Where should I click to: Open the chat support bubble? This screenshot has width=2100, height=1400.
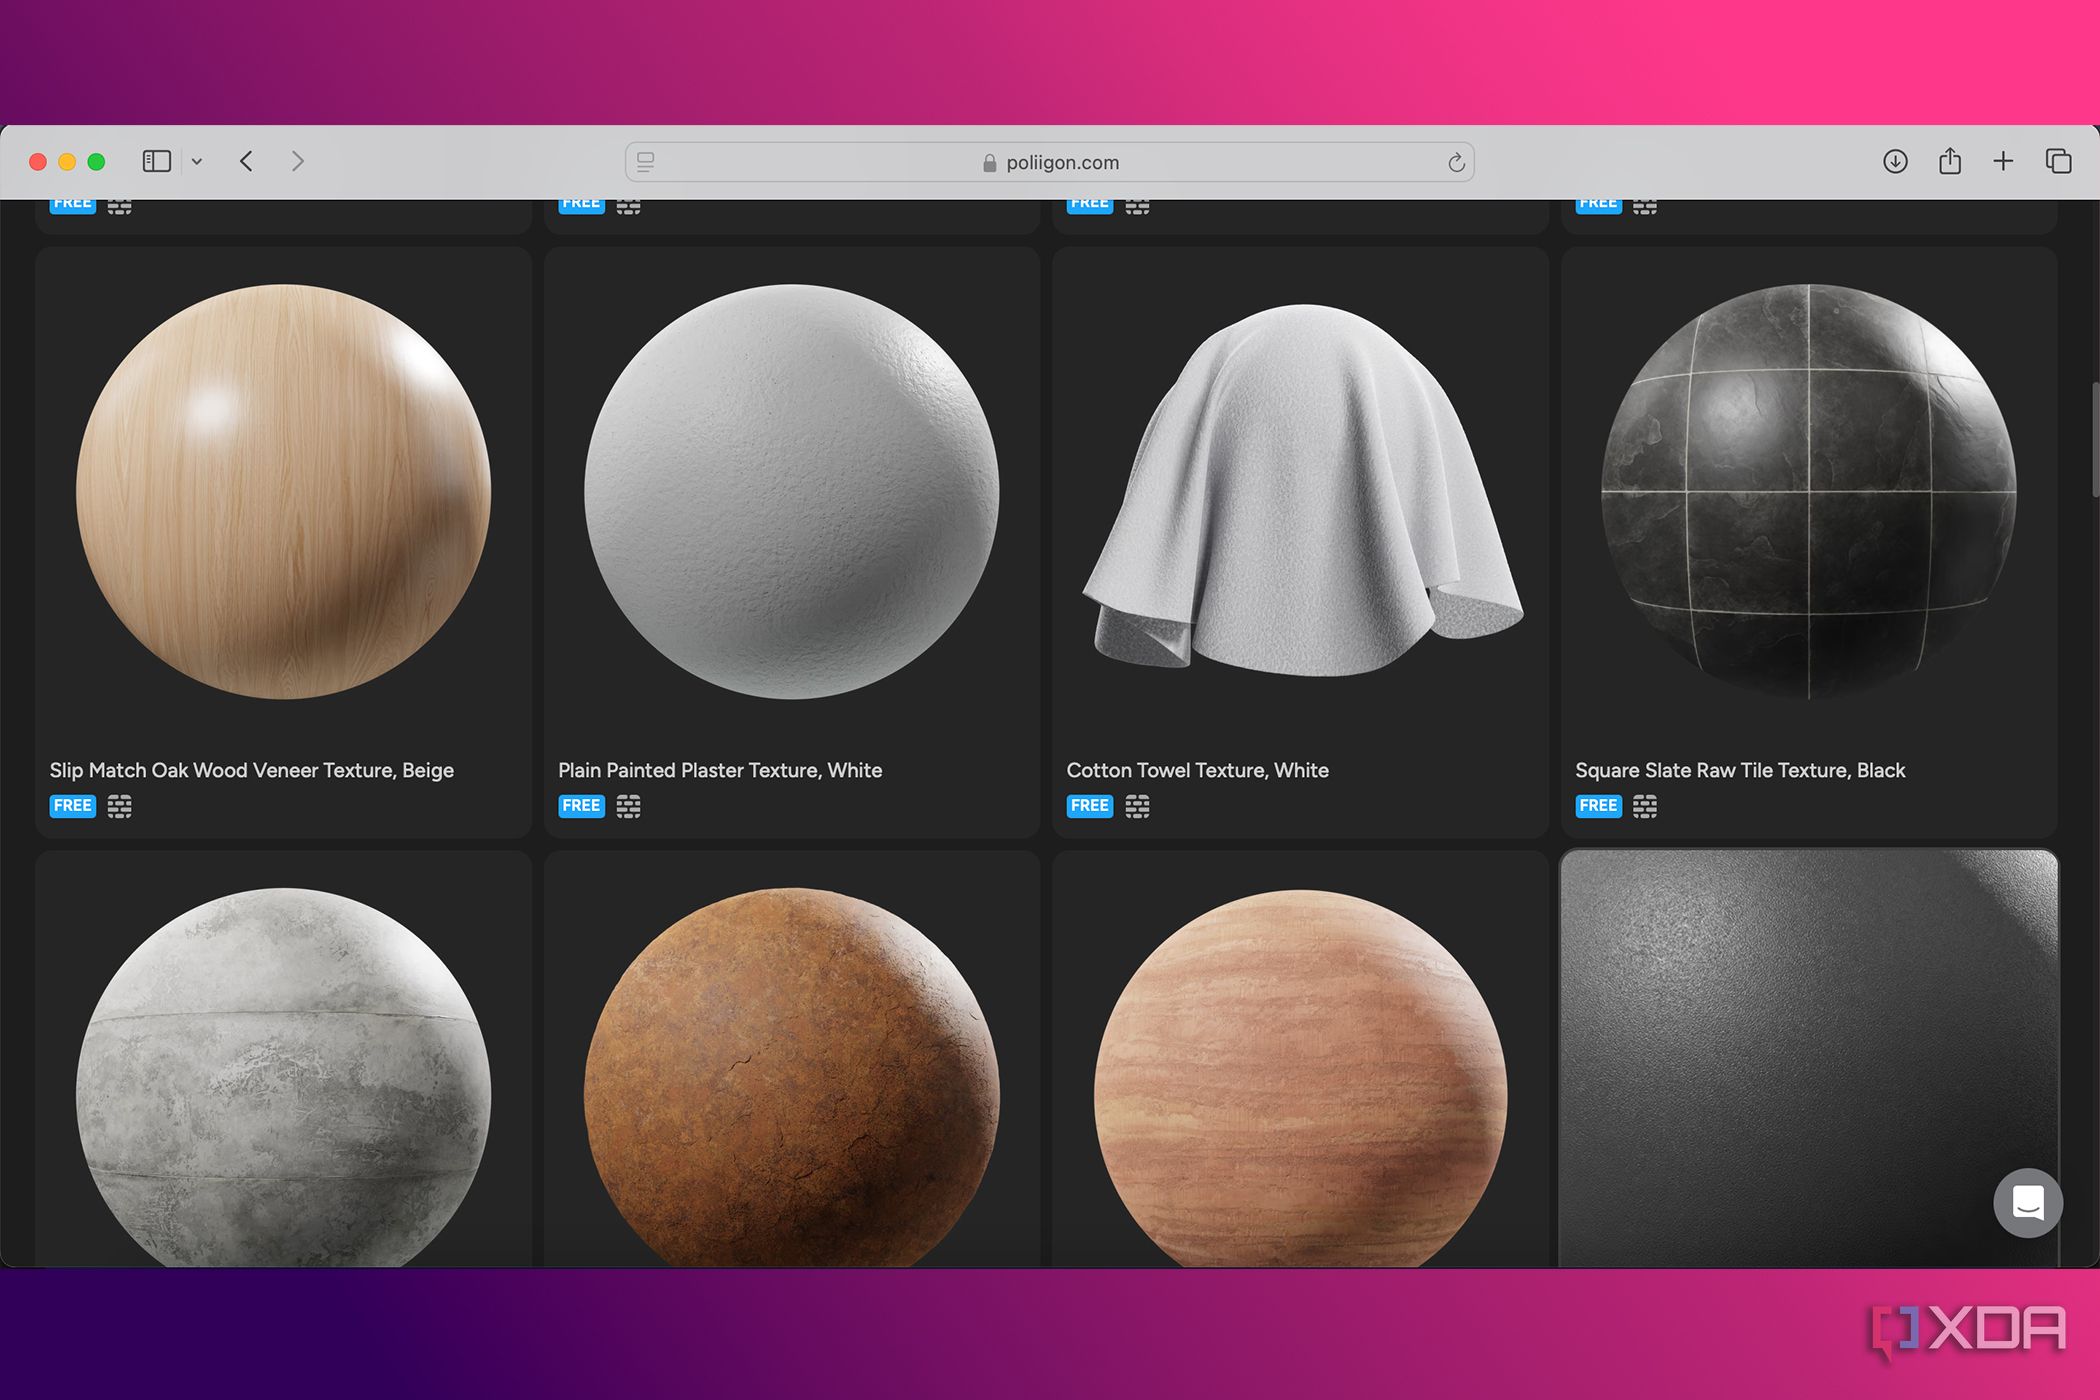[2027, 1203]
